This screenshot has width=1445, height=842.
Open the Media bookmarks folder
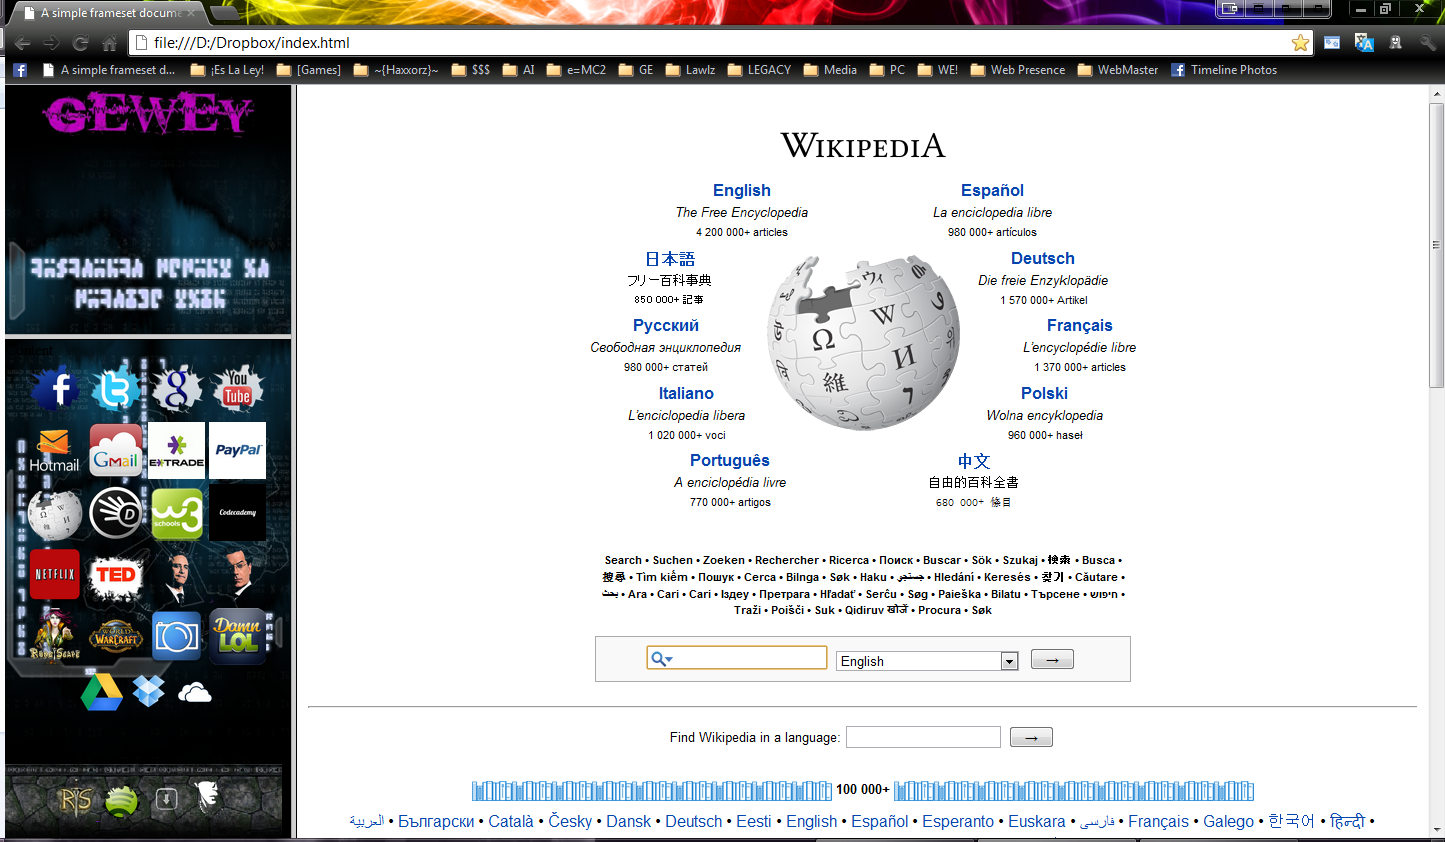click(x=830, y=70)
